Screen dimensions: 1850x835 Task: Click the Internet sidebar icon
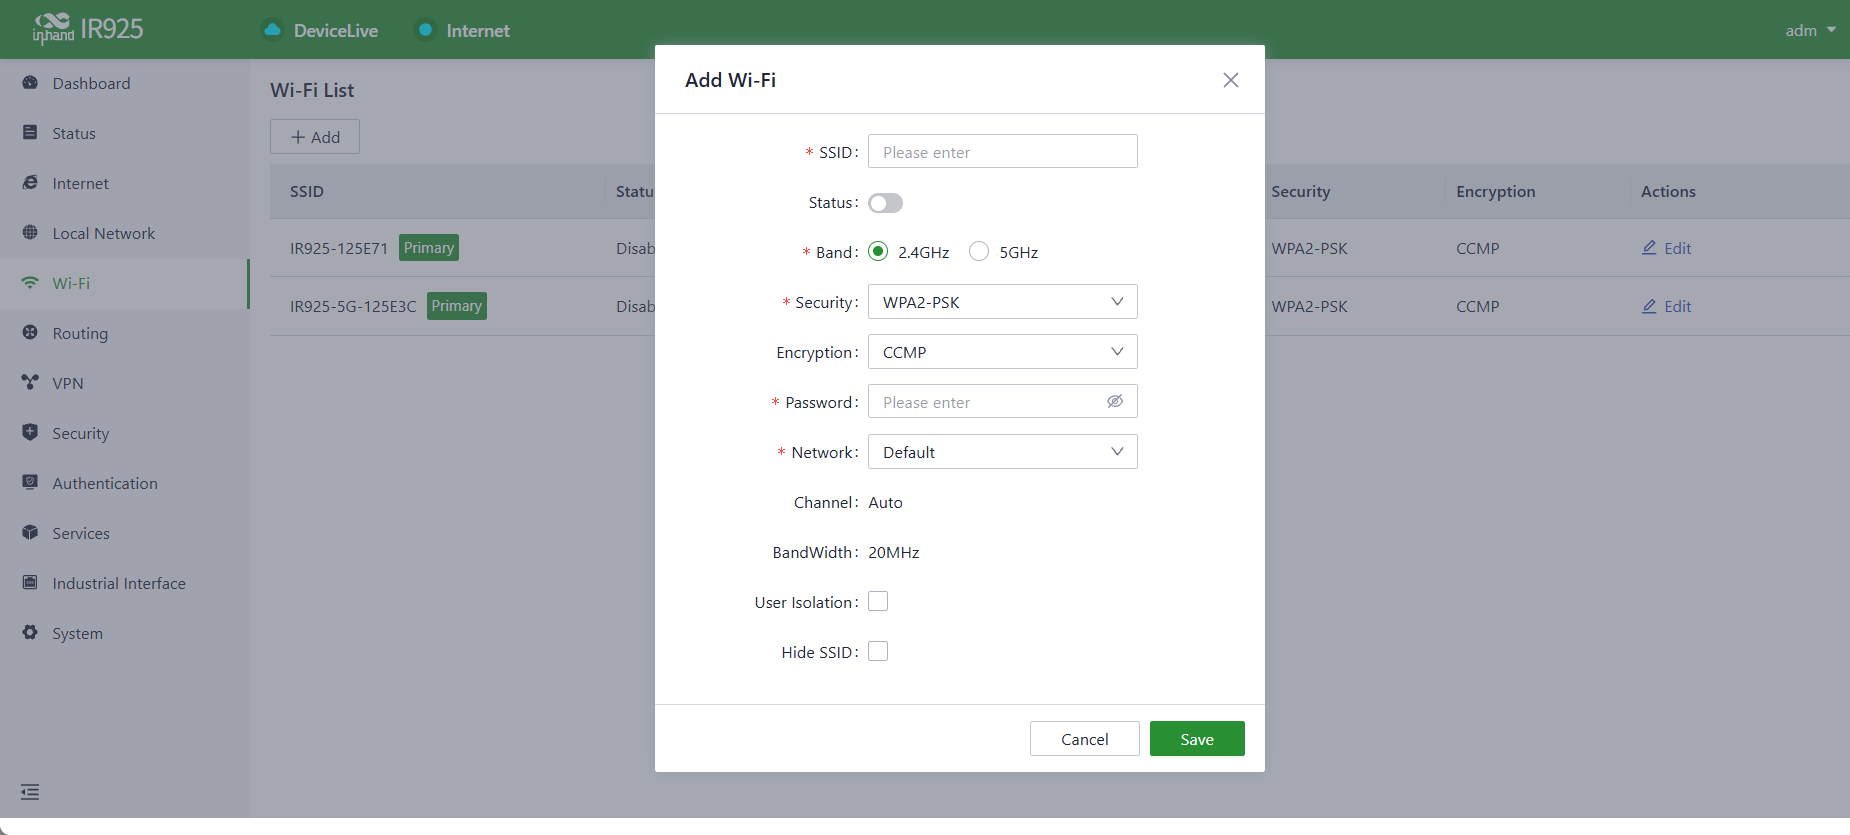pos(30,183)
